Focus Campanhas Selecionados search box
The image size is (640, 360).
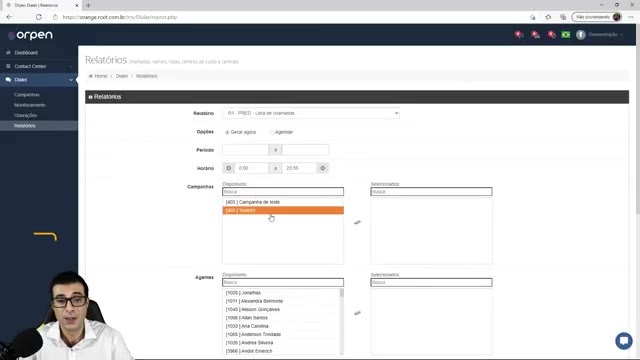(431, 191)
